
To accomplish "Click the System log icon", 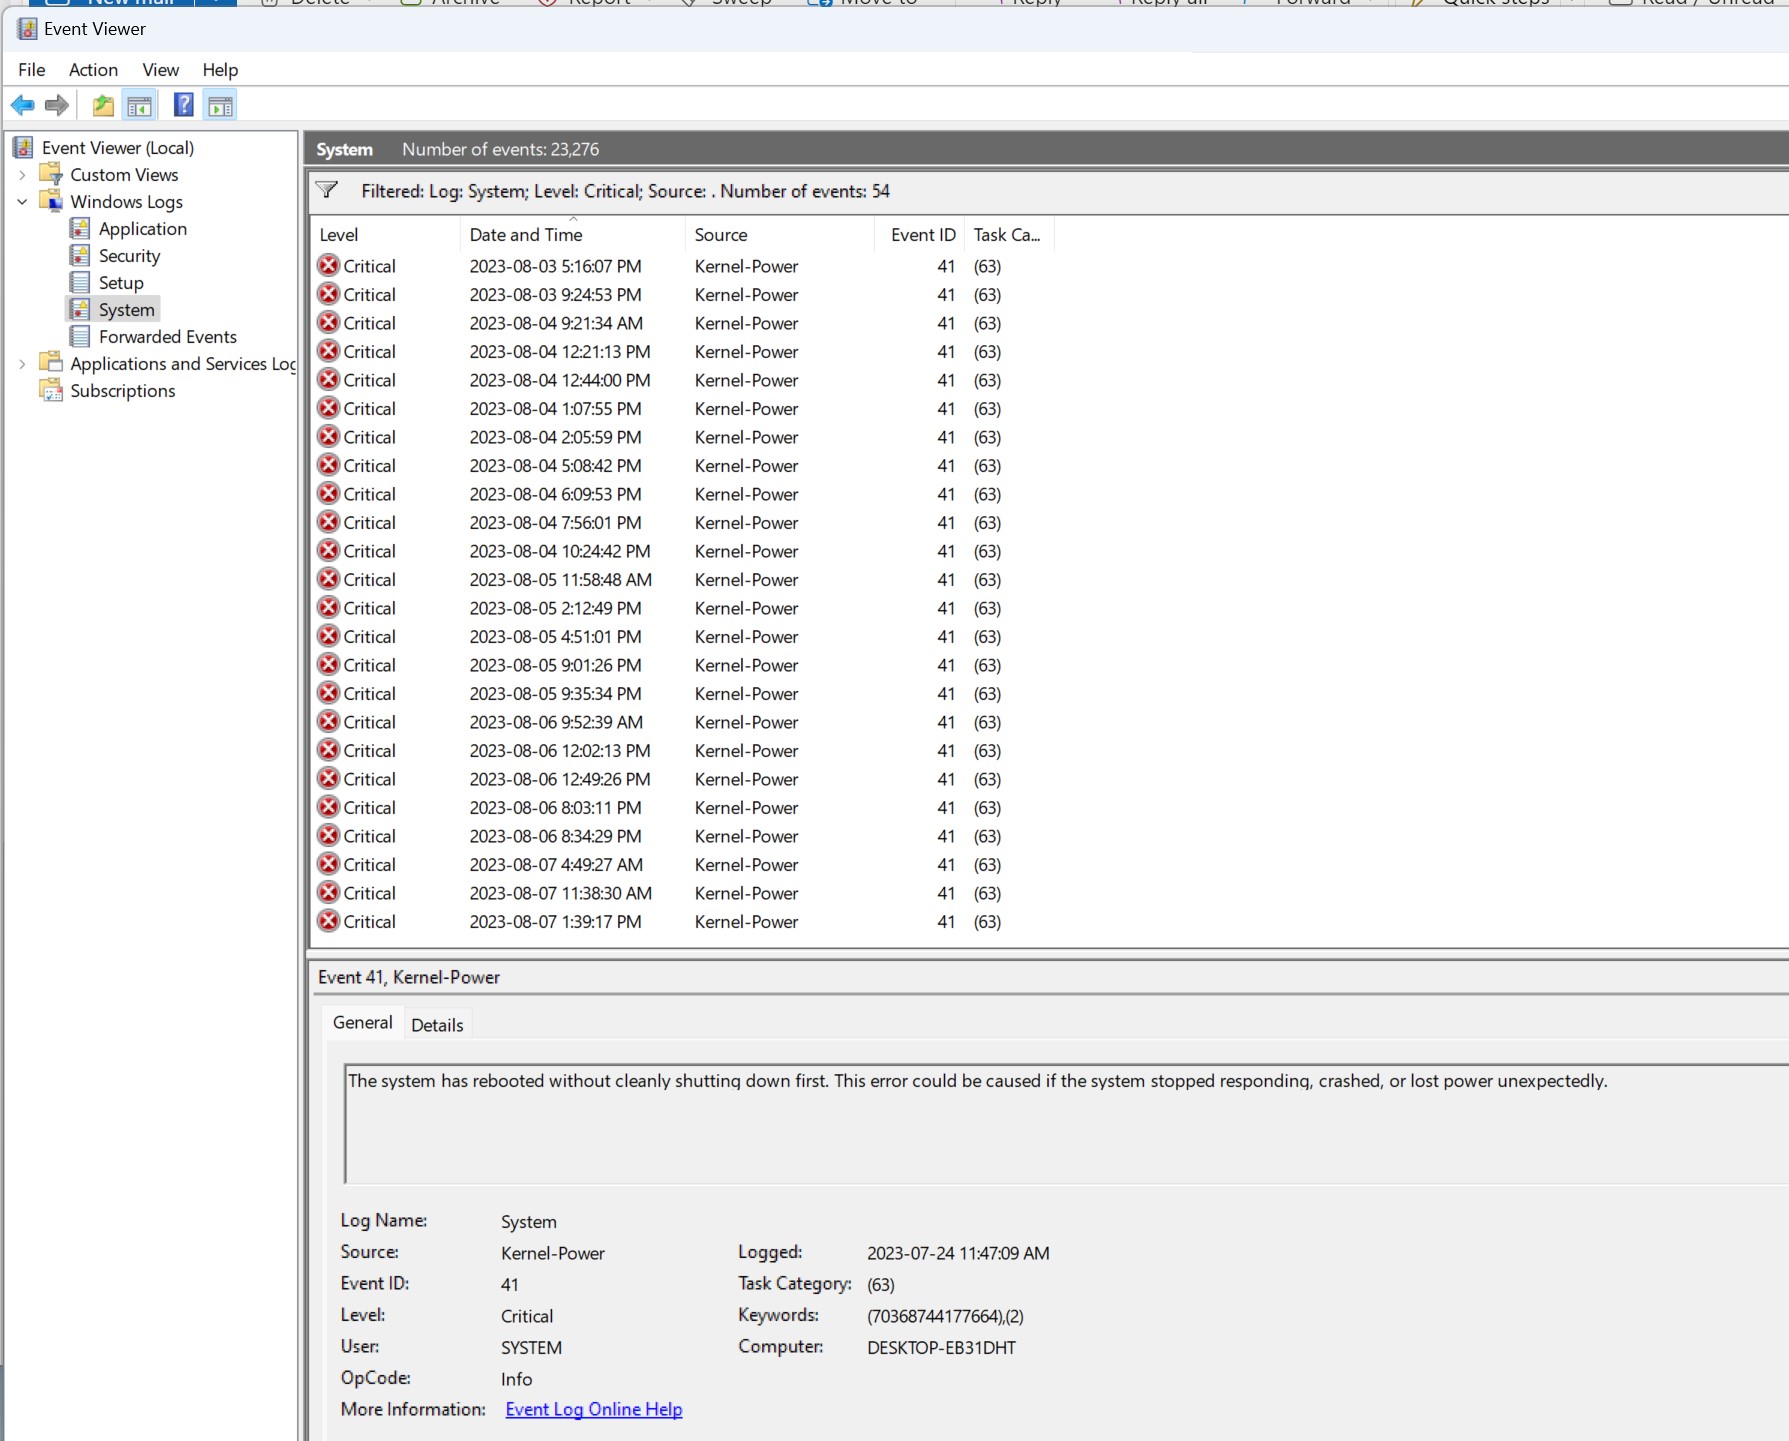I will (80, 309).
